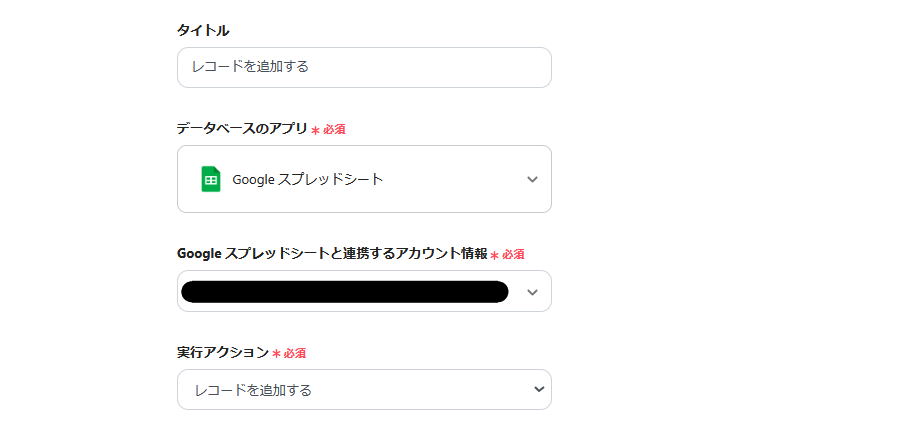Screen dimensions: 897x435
Task: Click the Google スプレッドシートと連携するアカウント情報 label
Action: (332, 254)
